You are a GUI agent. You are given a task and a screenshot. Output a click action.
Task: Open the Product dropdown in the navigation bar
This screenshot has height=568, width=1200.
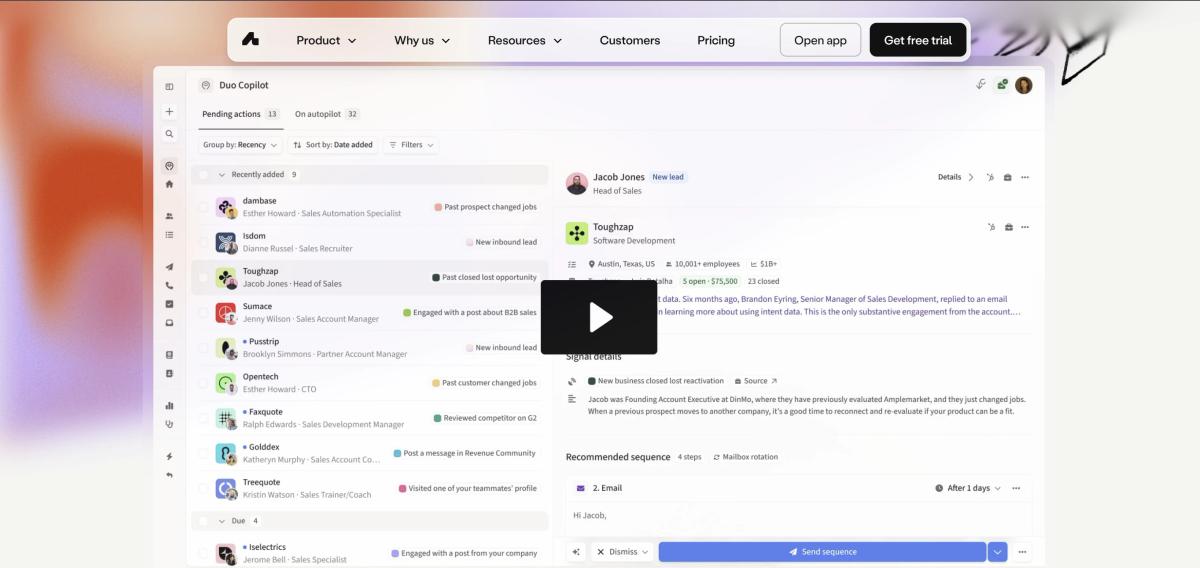pyautogui.click(x=326, y=40)
